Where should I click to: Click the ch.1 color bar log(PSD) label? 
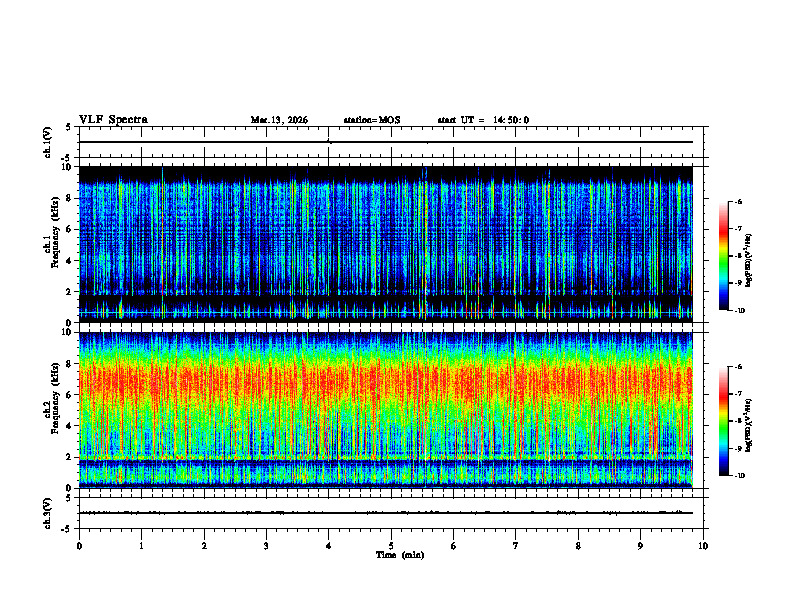click(749, 260)
